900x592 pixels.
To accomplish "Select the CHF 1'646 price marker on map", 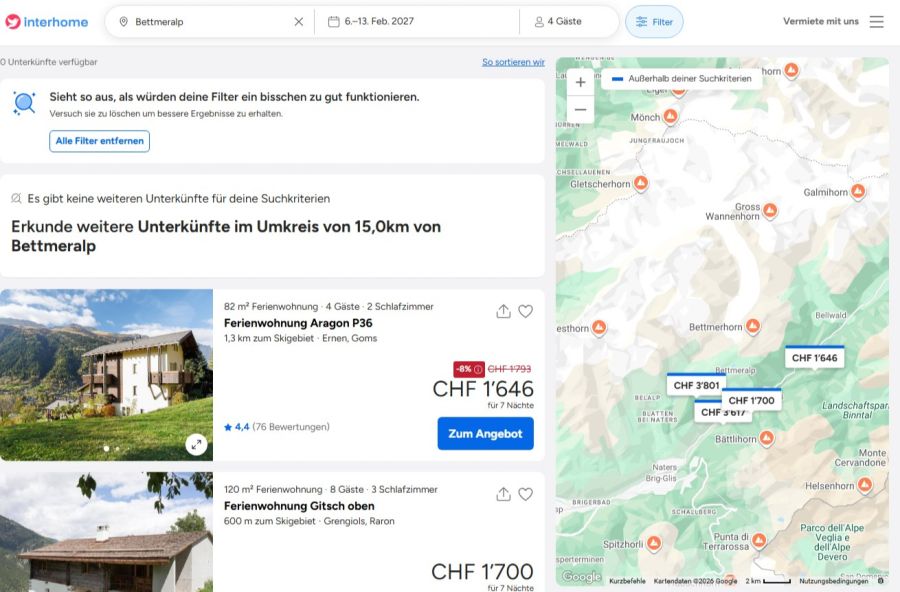I will coord(815,357).
